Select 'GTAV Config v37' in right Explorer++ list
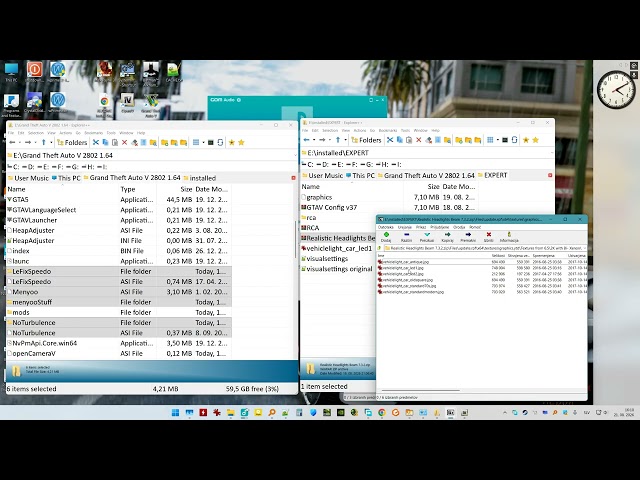Image resolution: width=640 pixels, height=480 pixels. point(390,207)
